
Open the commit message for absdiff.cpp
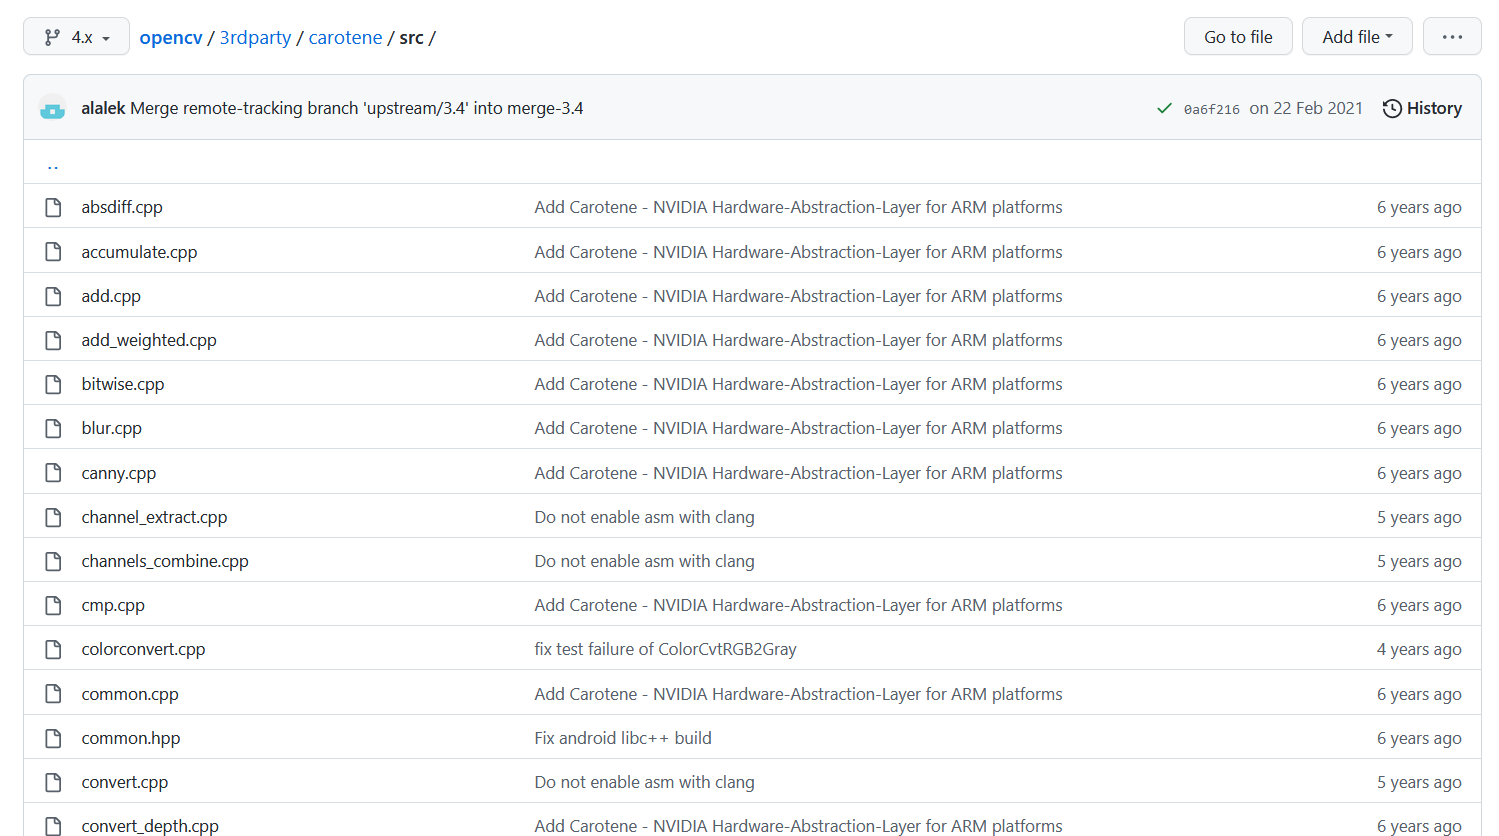tap(798, 207)
